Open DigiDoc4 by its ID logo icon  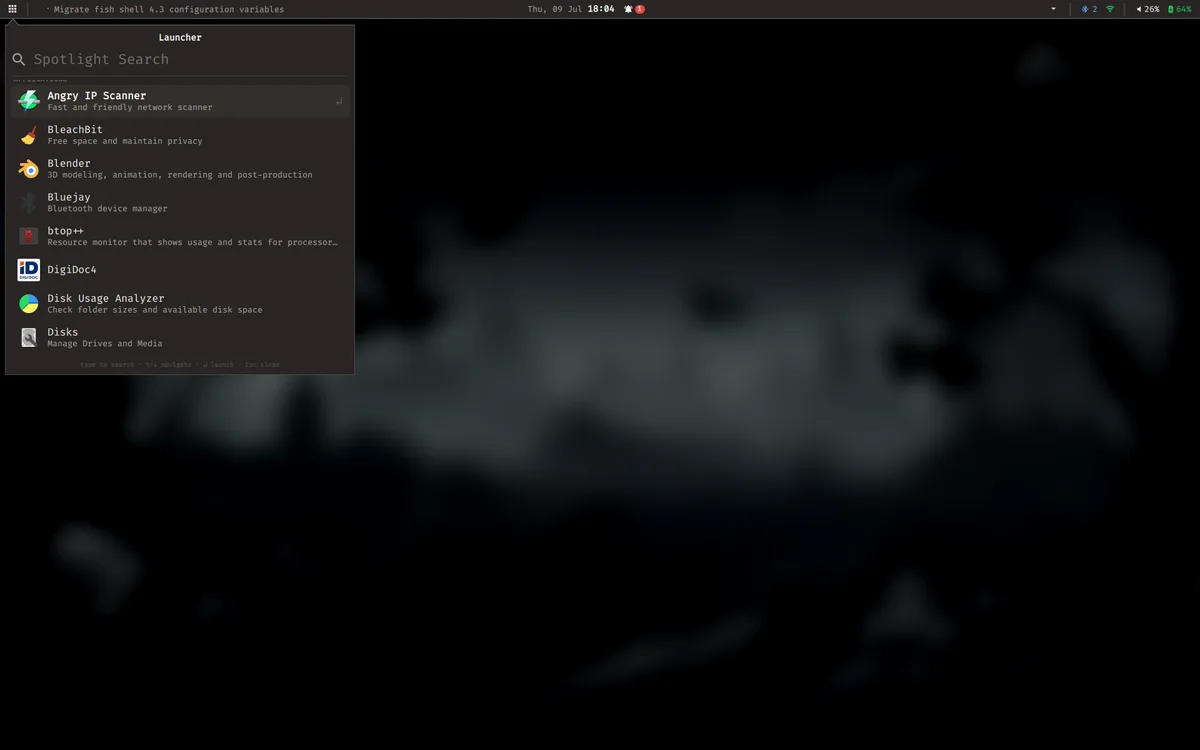[x=29, y=270]
